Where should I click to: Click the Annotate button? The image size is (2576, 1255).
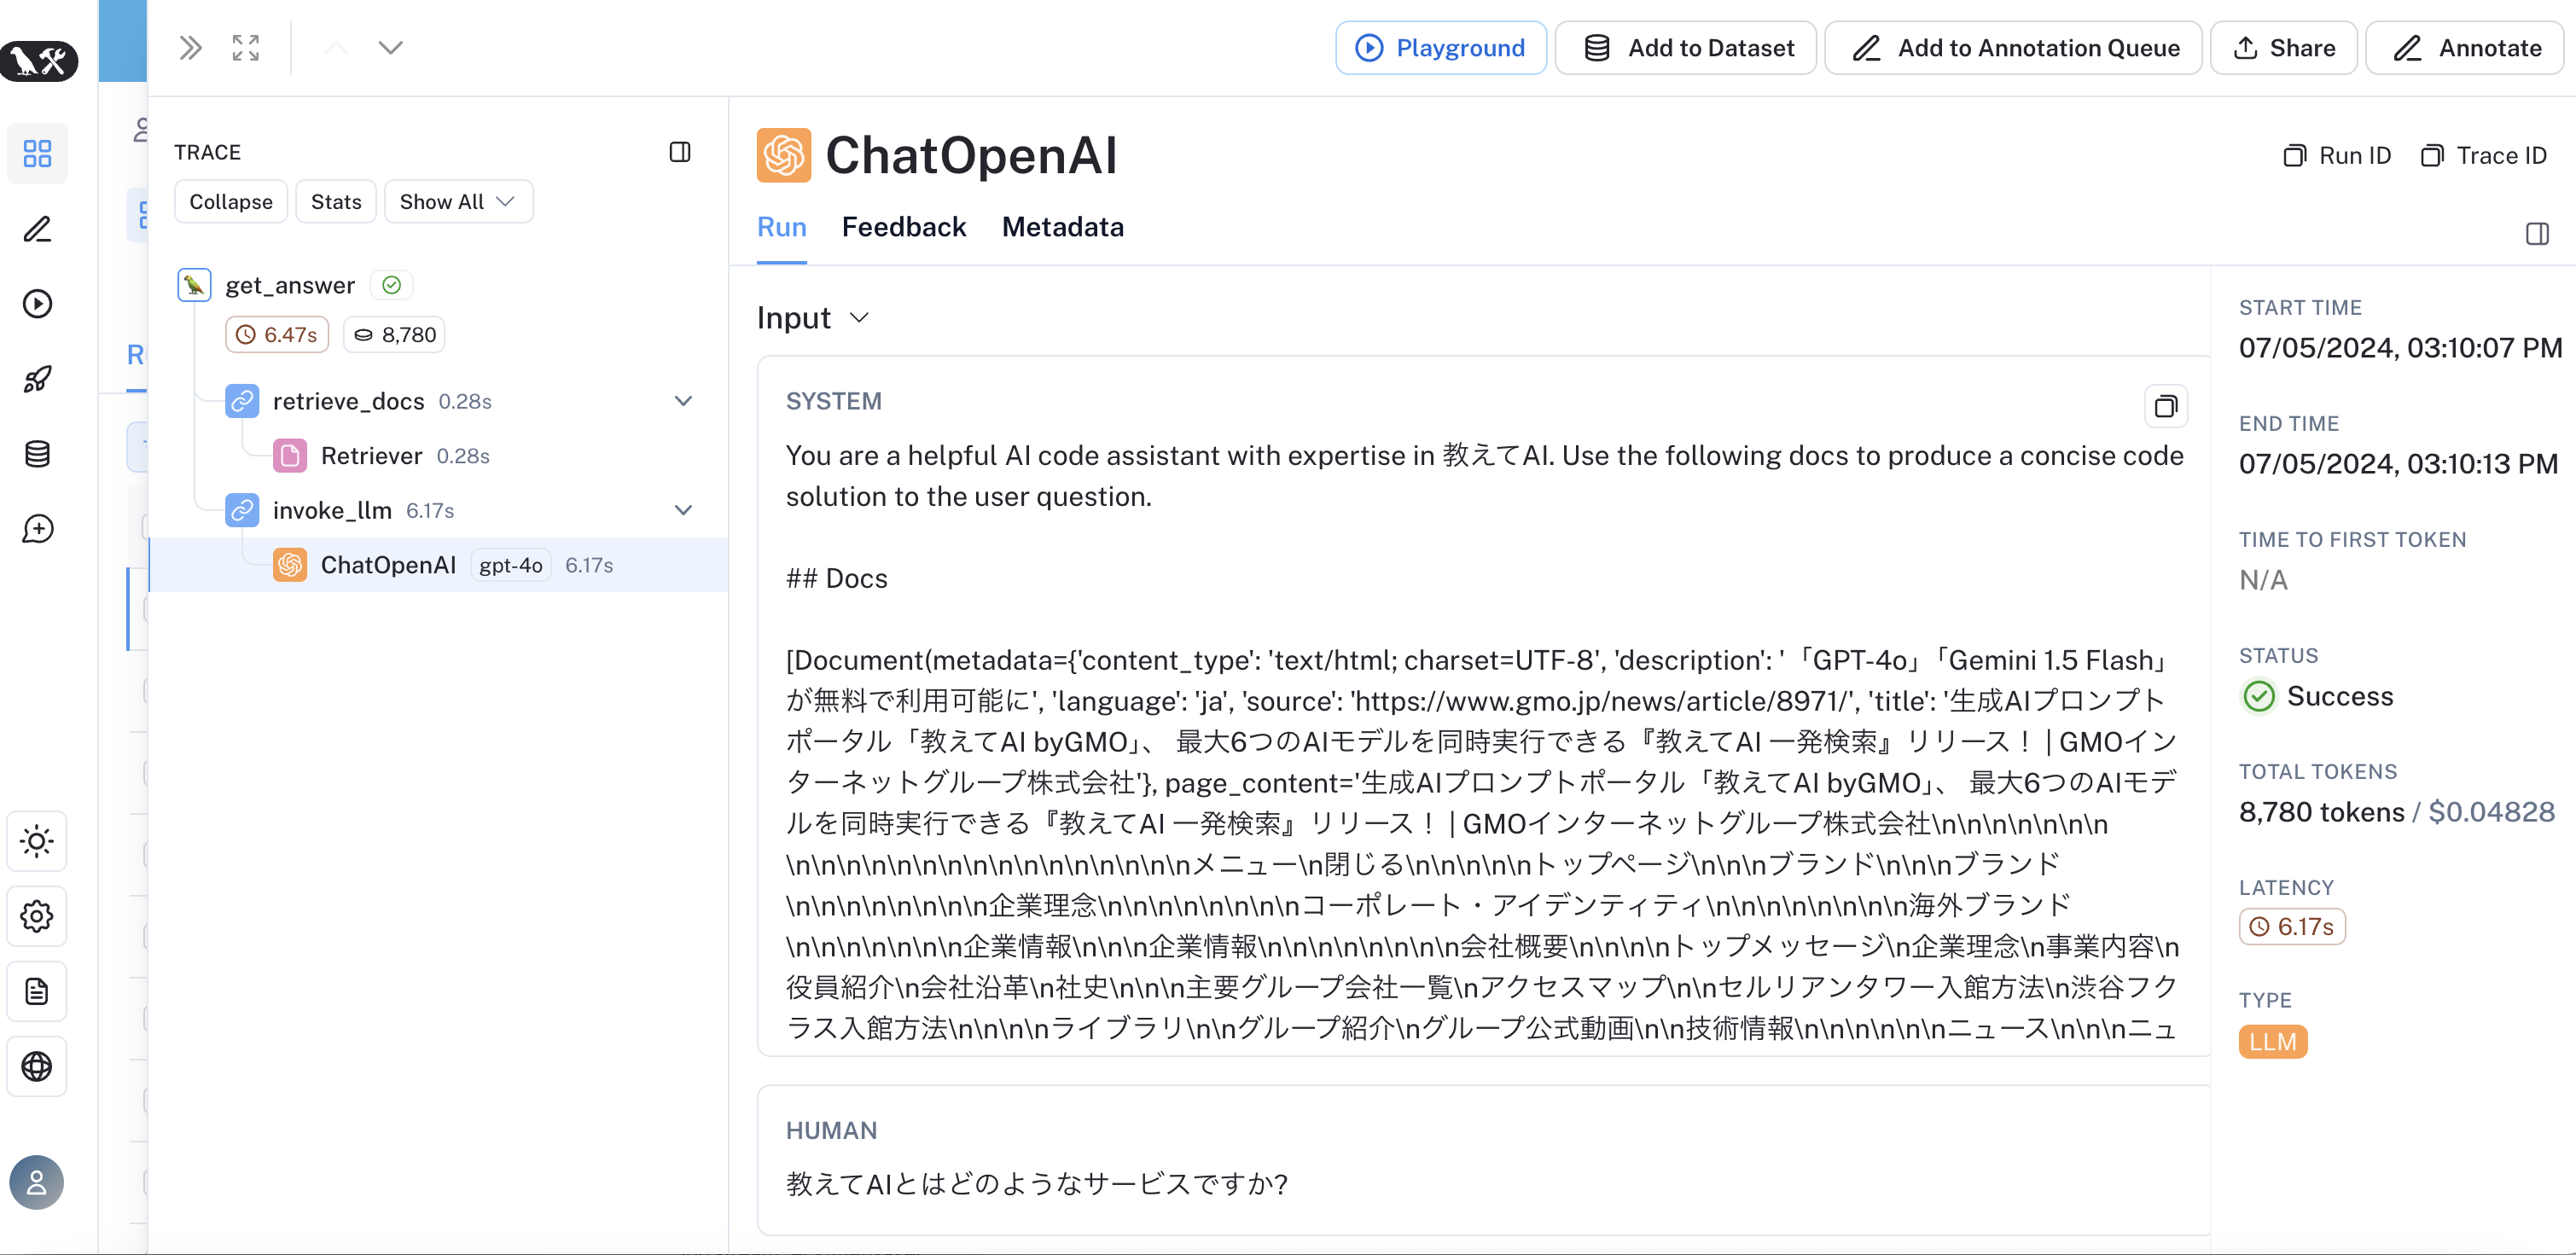tap(2465, 48)
